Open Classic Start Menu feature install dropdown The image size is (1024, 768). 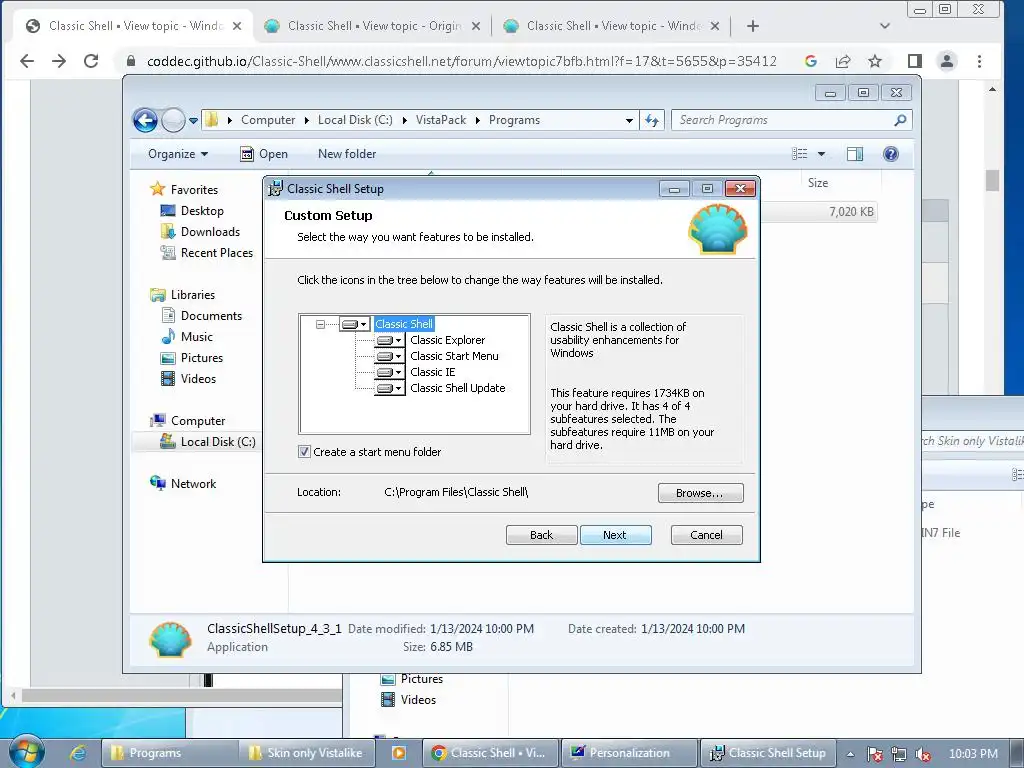(x=389, y=357)
